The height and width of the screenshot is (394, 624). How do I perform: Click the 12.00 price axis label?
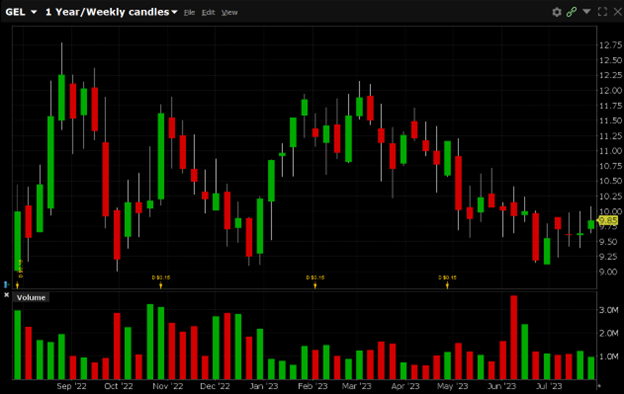point(610,90)
